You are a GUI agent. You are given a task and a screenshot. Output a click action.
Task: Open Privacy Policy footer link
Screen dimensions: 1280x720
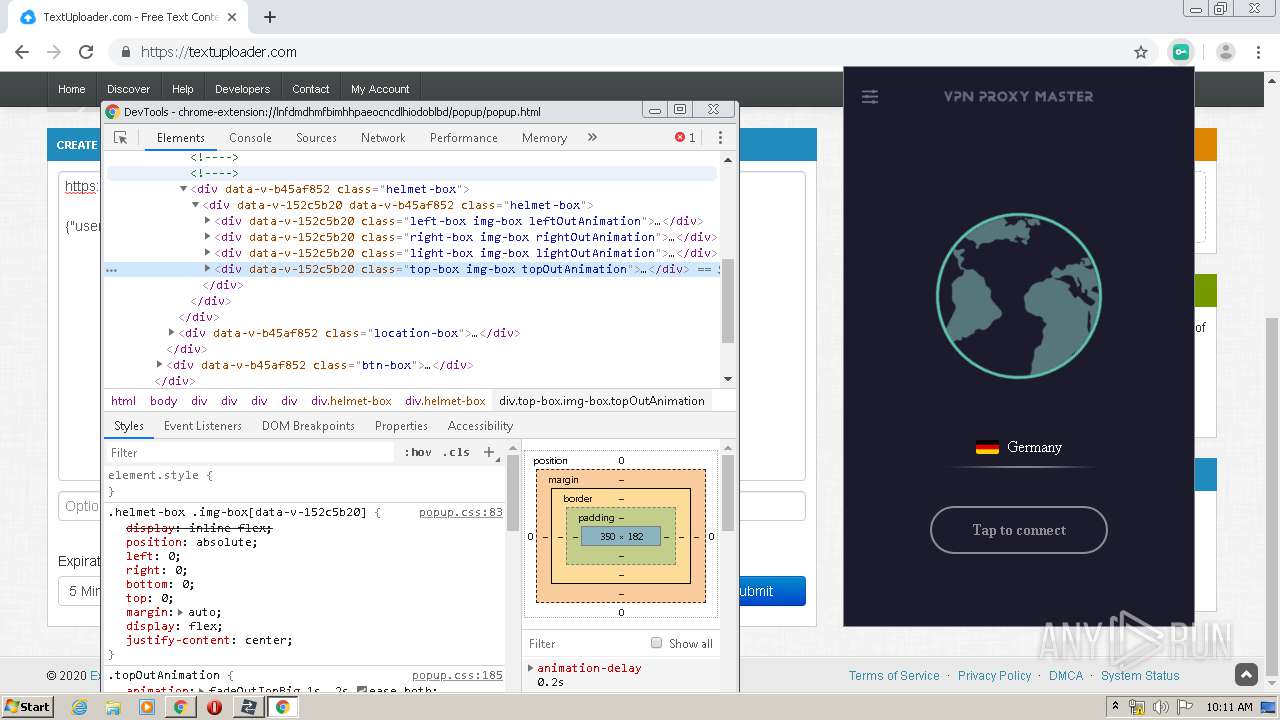click(994, 676)
